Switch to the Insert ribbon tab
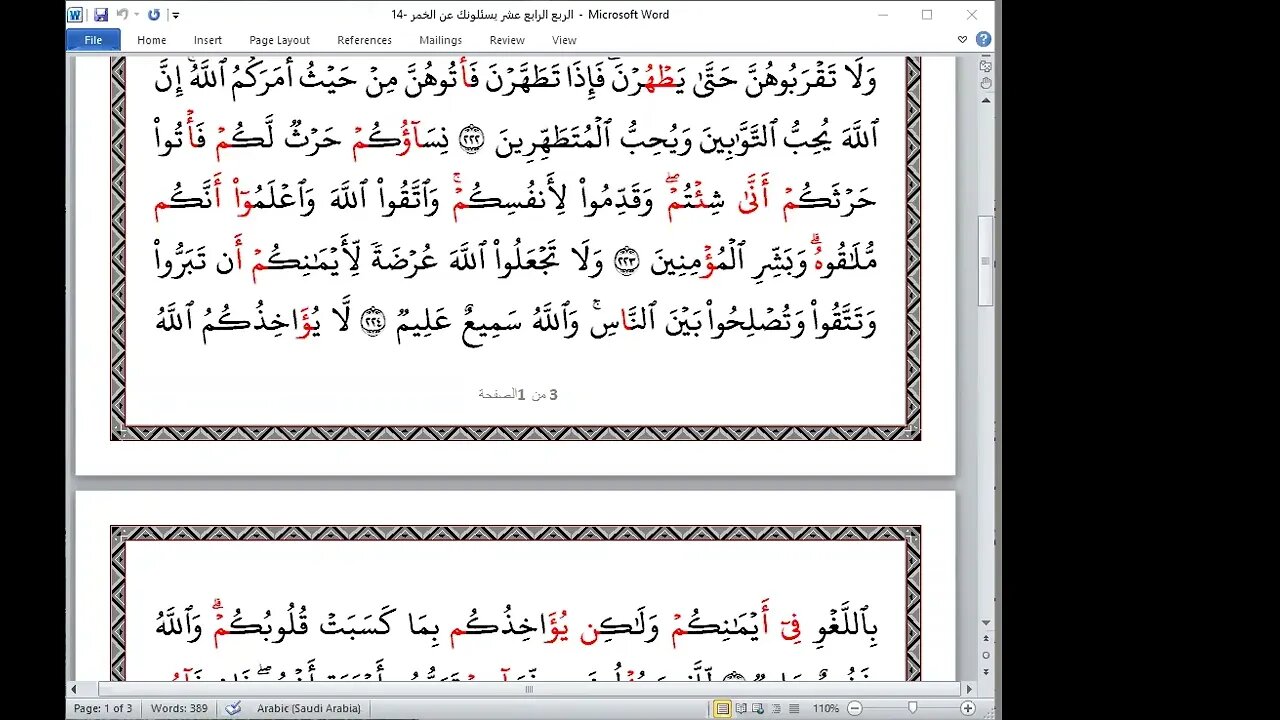The image size is (1280, 720). 208,40
